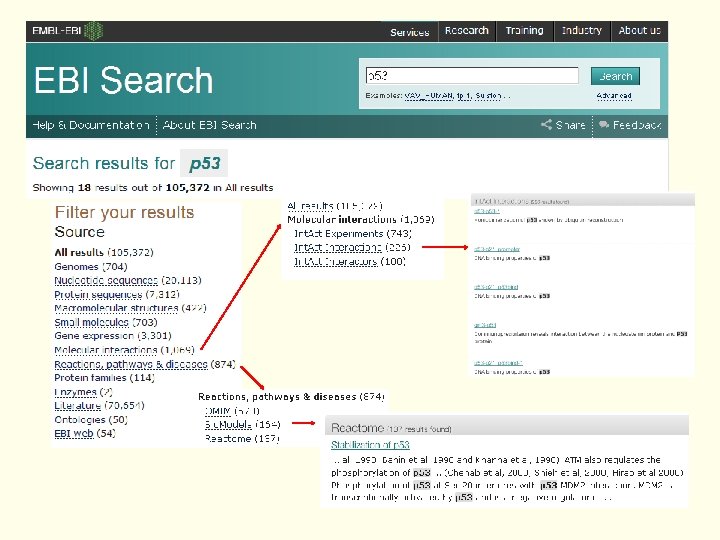Filter by Protein families (114)
The width and height of the screenshot is (720, 540).
(x=104, y=378)
